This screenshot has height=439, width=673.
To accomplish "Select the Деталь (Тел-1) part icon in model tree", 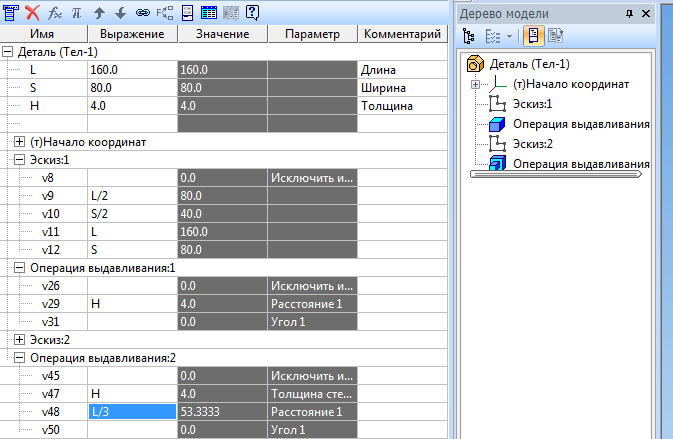I will pyautogui.click(x=475, y=64).
